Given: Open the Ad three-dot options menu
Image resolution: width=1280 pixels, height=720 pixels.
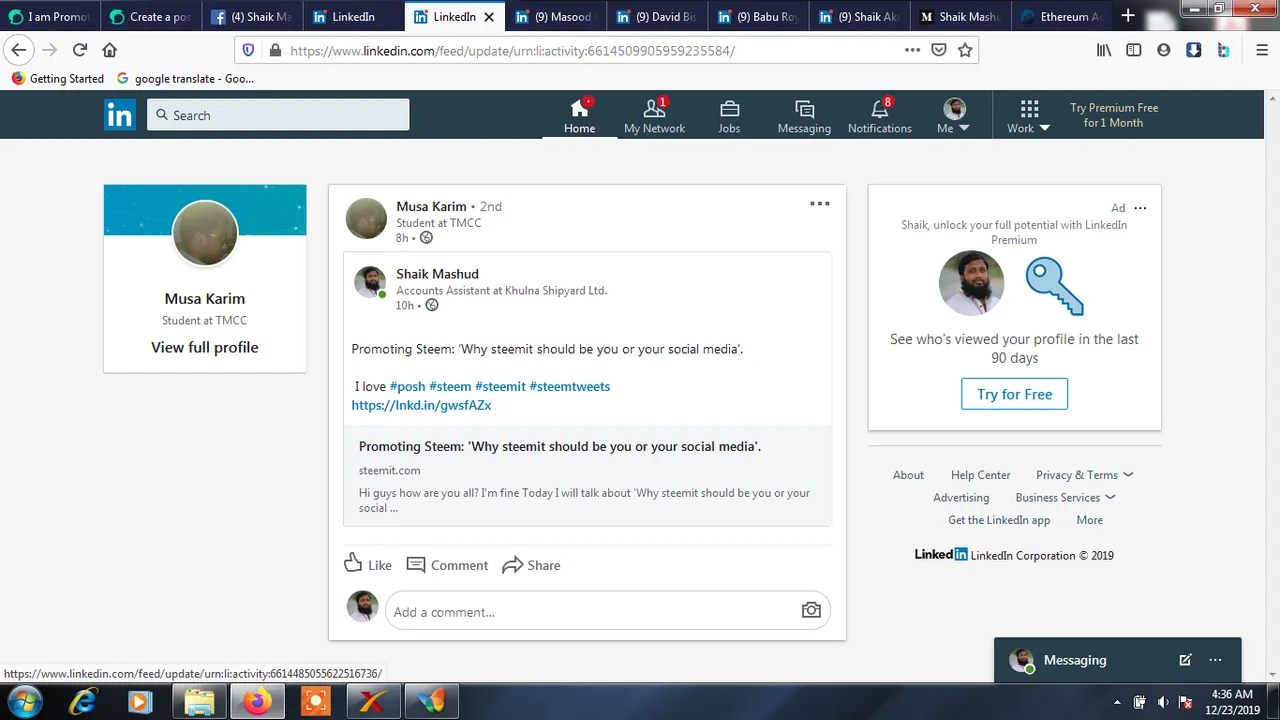Looking at the screenshot, I should point(1140,208).
